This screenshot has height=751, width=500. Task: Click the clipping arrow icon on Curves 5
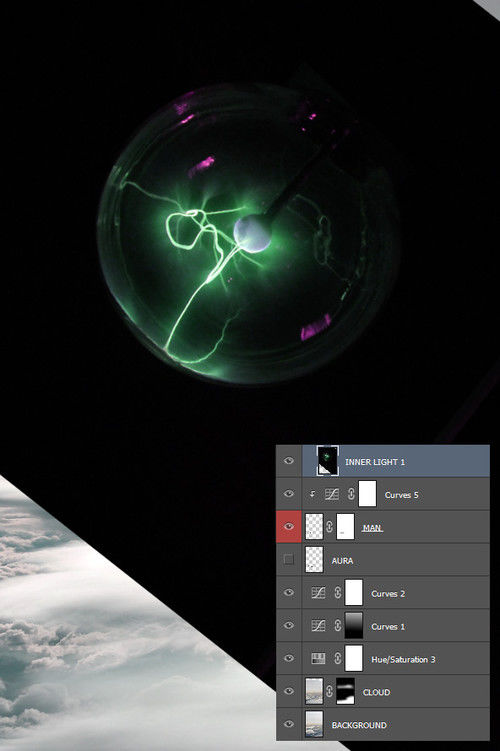312,494
